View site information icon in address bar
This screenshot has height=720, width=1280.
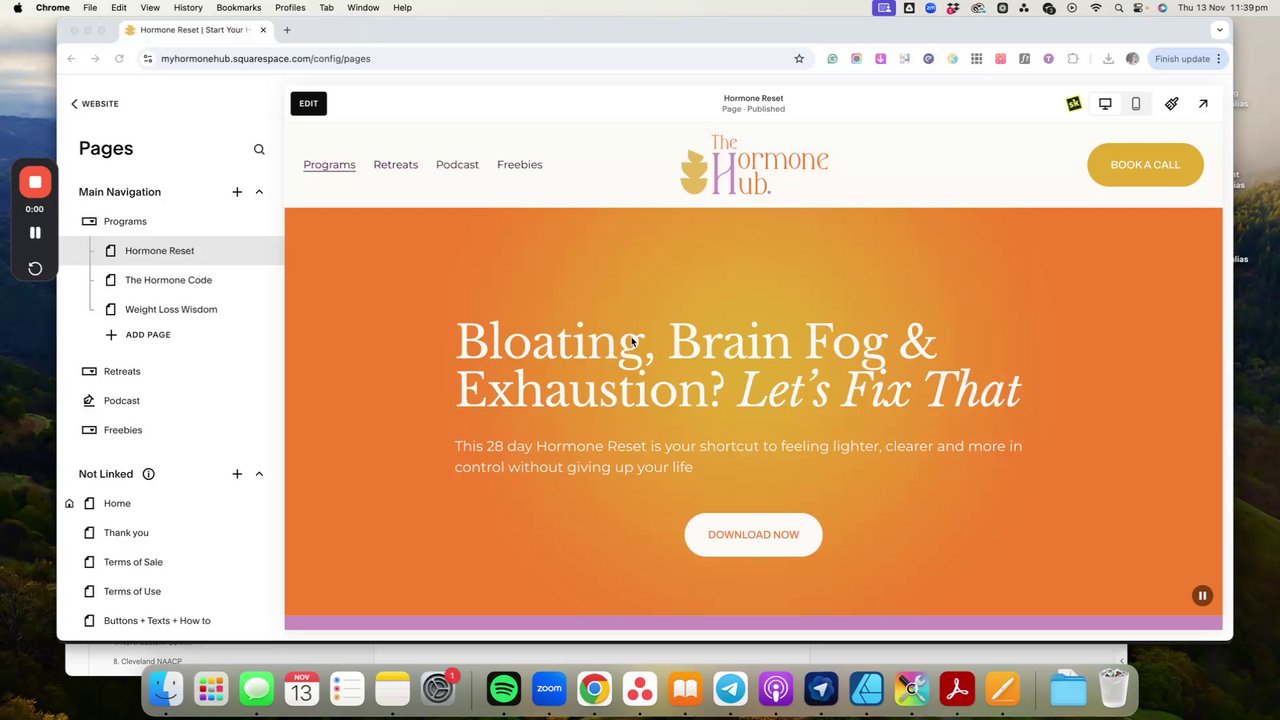click(148, 59)
